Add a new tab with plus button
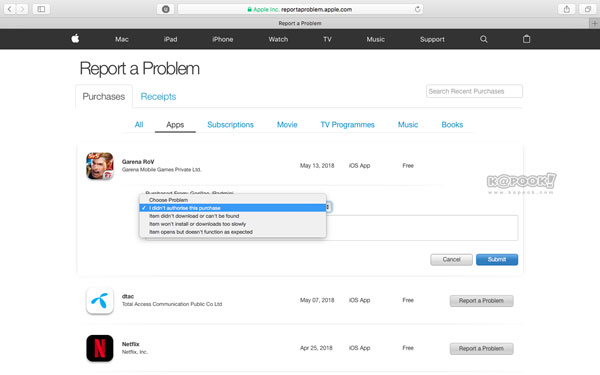Screen dimensions: 600x375 coord(594,23)
